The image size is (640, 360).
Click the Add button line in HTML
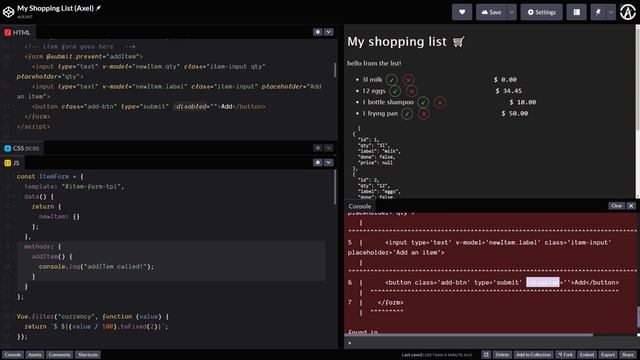point(149,107)
